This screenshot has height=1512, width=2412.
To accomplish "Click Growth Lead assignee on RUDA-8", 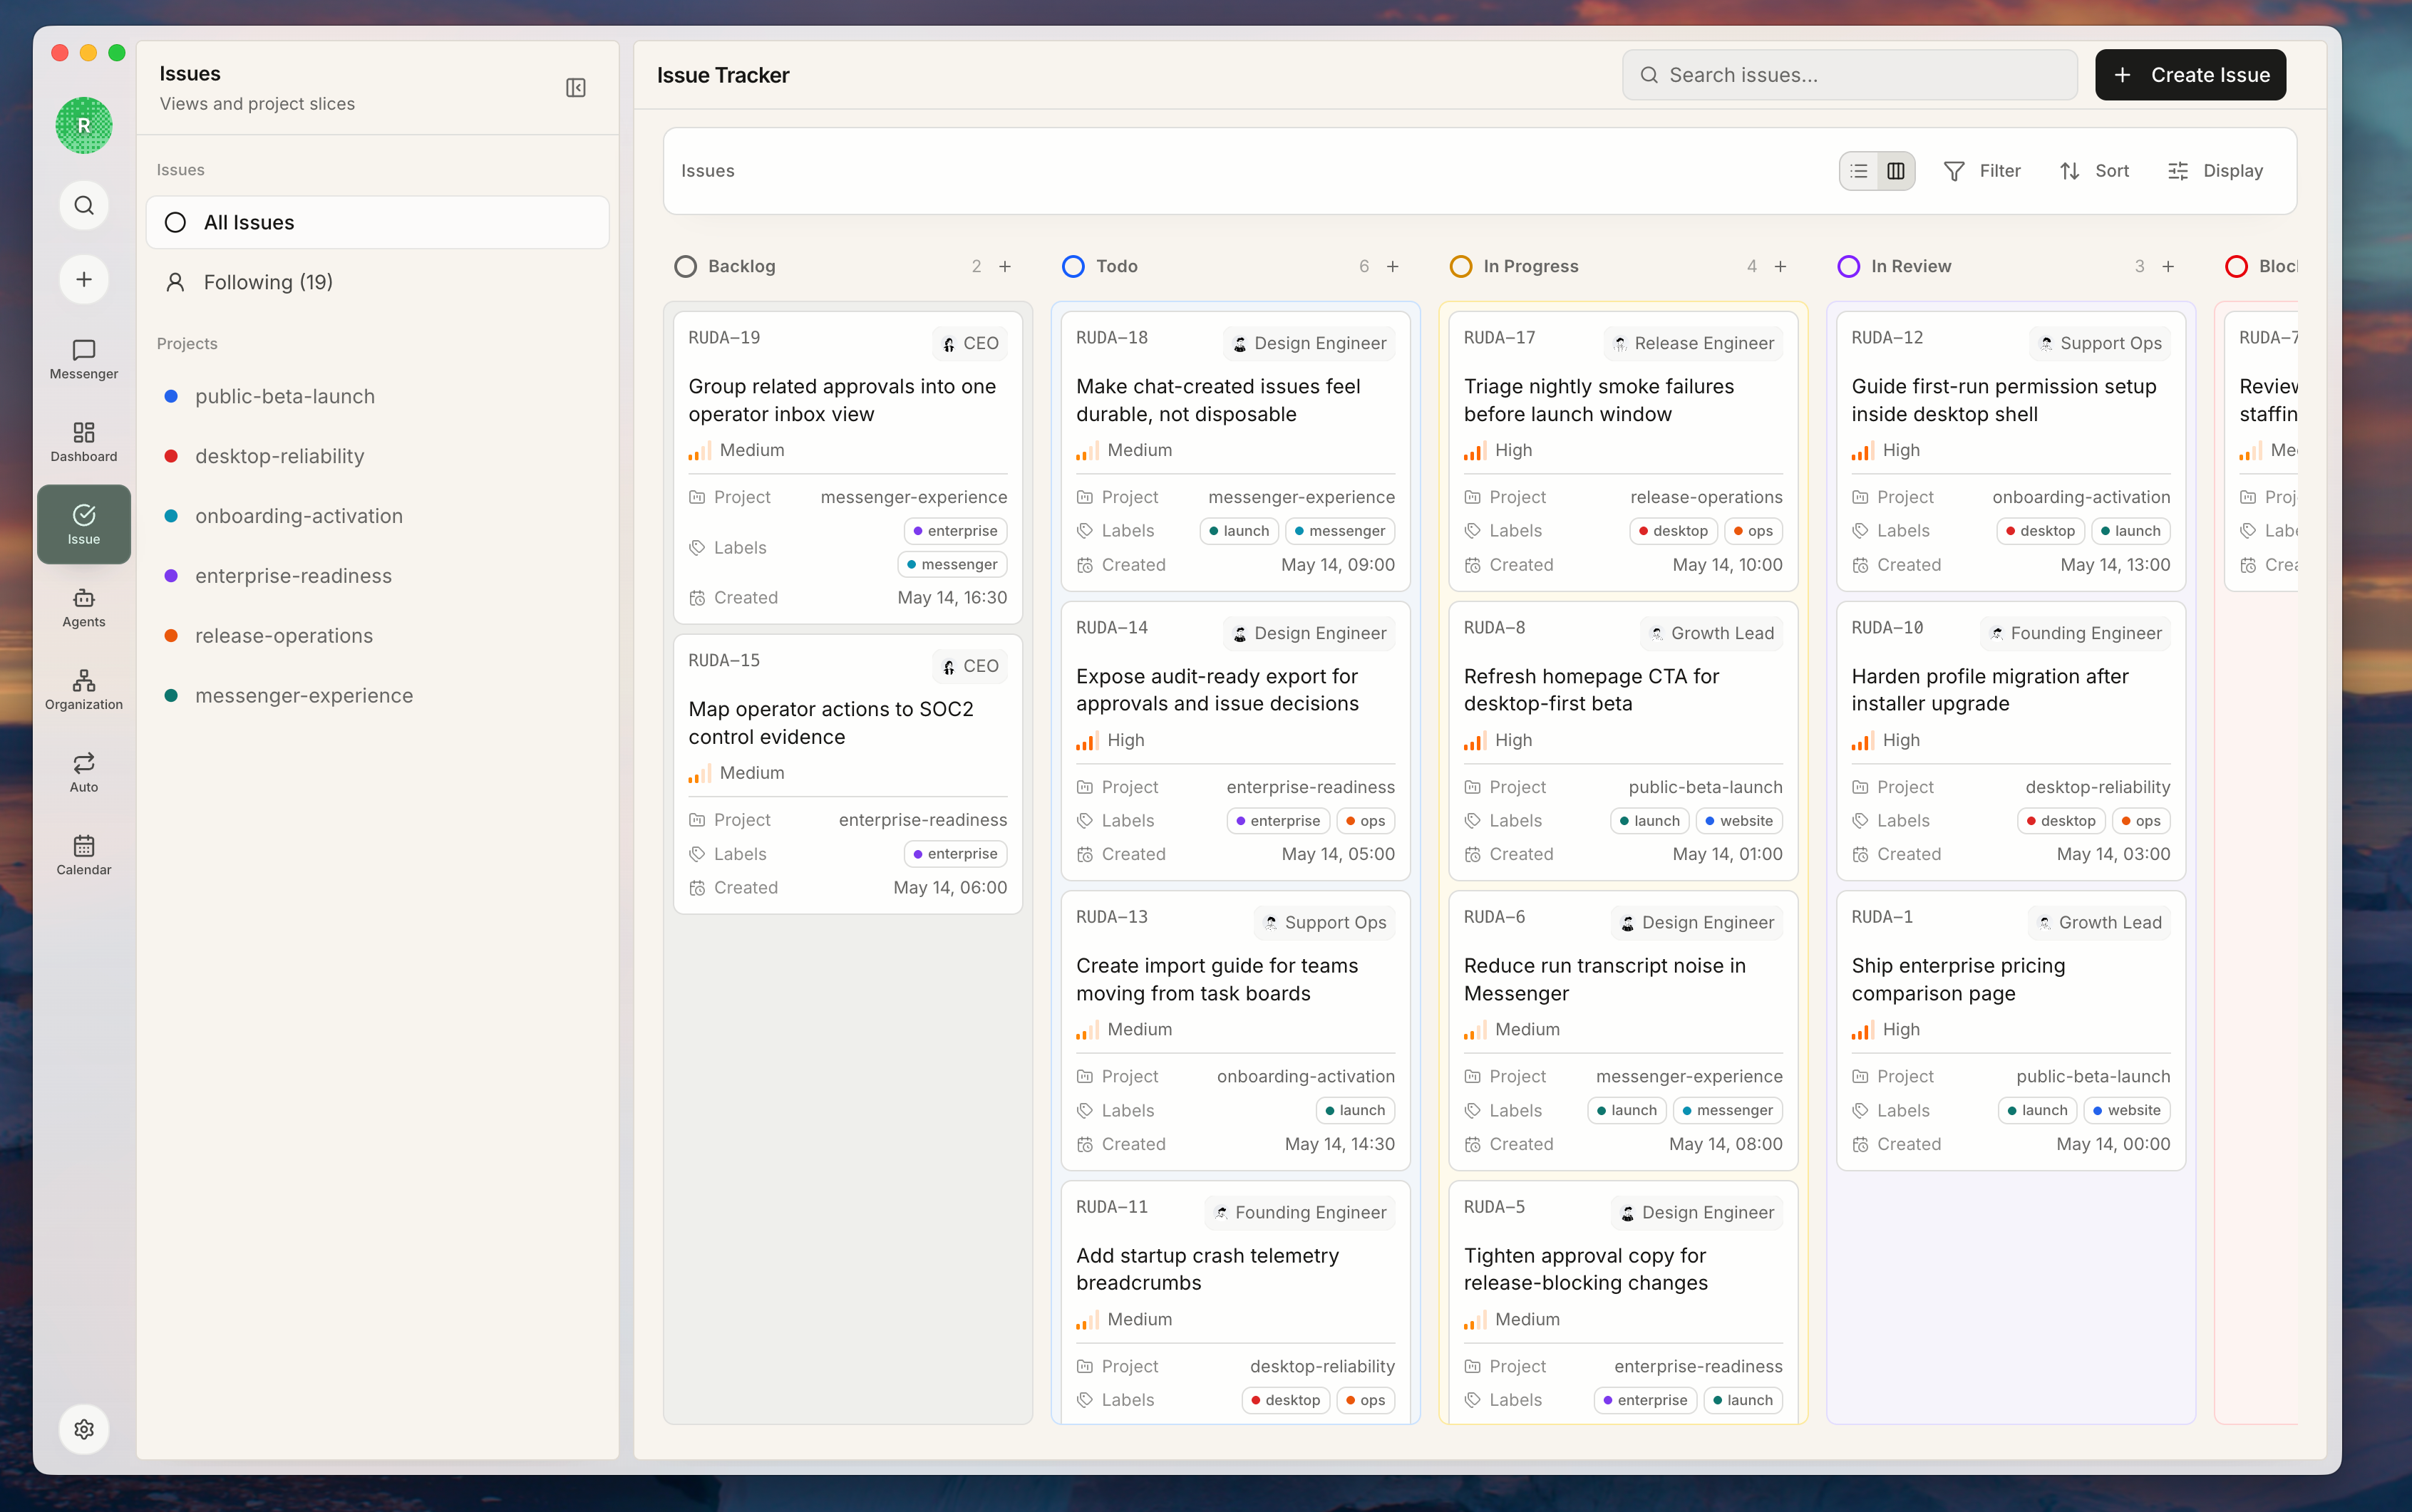I will [1711, 633].
